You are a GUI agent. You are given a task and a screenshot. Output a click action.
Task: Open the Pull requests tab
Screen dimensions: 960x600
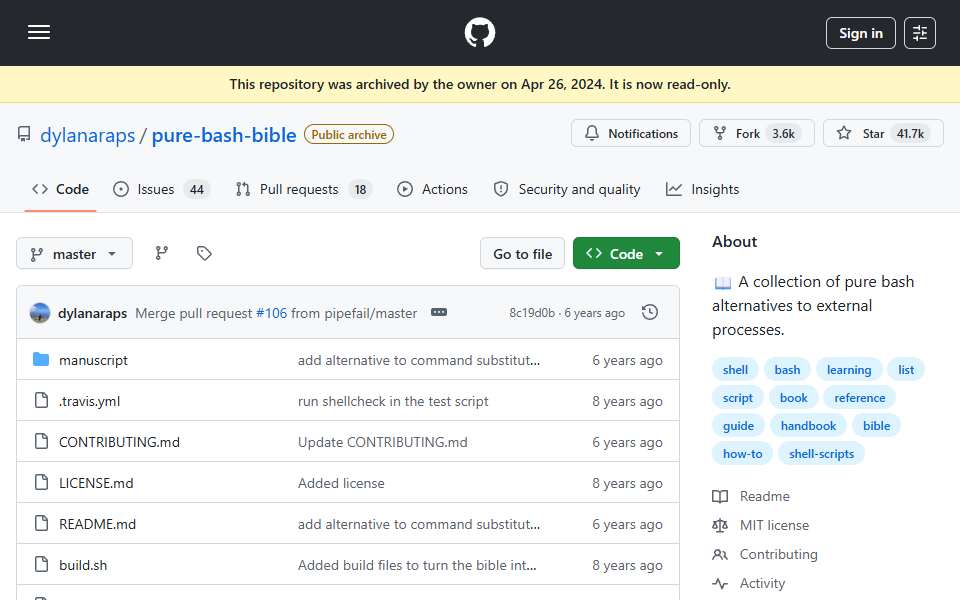(304, 189)
